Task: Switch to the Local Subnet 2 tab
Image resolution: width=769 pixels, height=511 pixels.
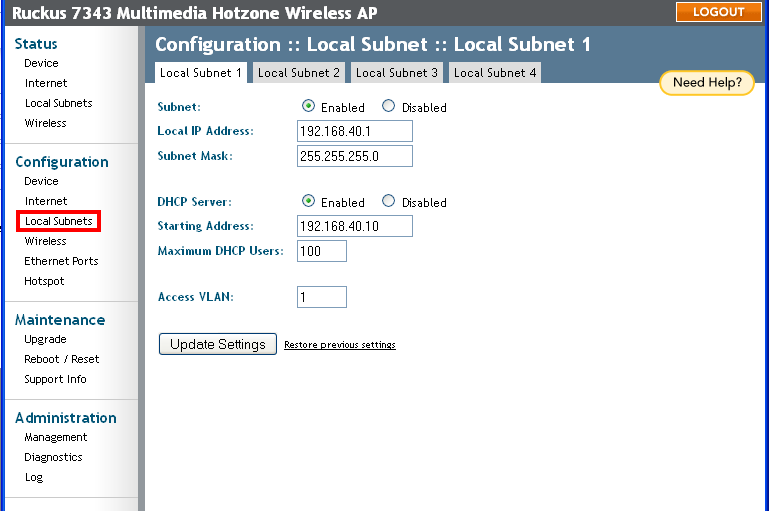Action: click(x=299, y=73)
